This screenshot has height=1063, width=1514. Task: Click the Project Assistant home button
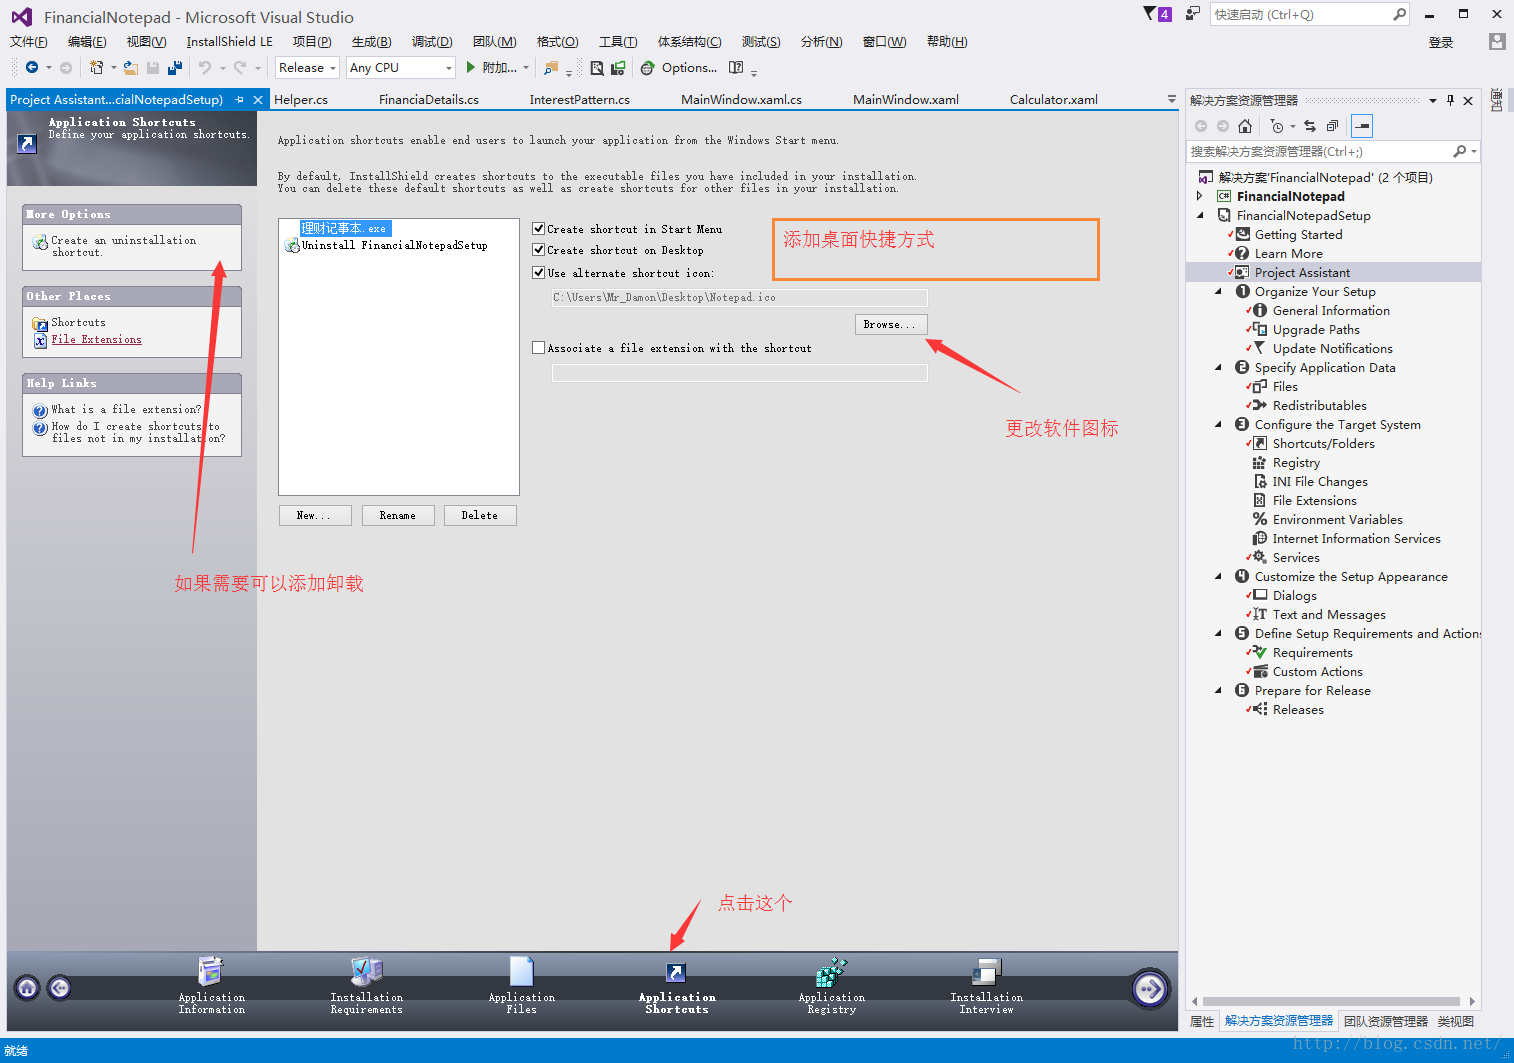pyautogui.click(x=28, y=988)
